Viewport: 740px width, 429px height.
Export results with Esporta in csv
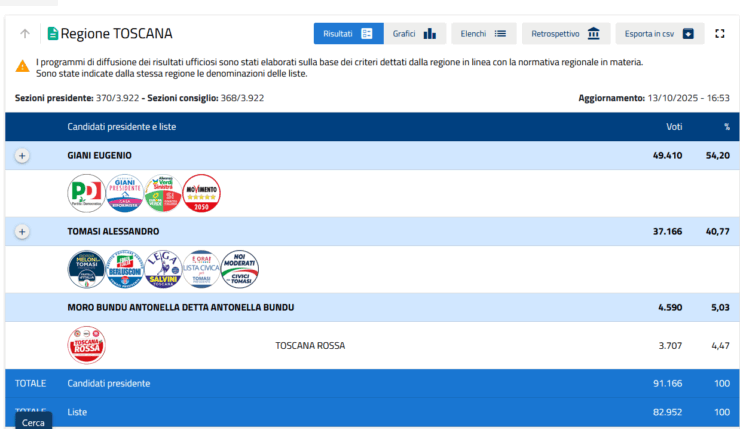pos(659,34)
